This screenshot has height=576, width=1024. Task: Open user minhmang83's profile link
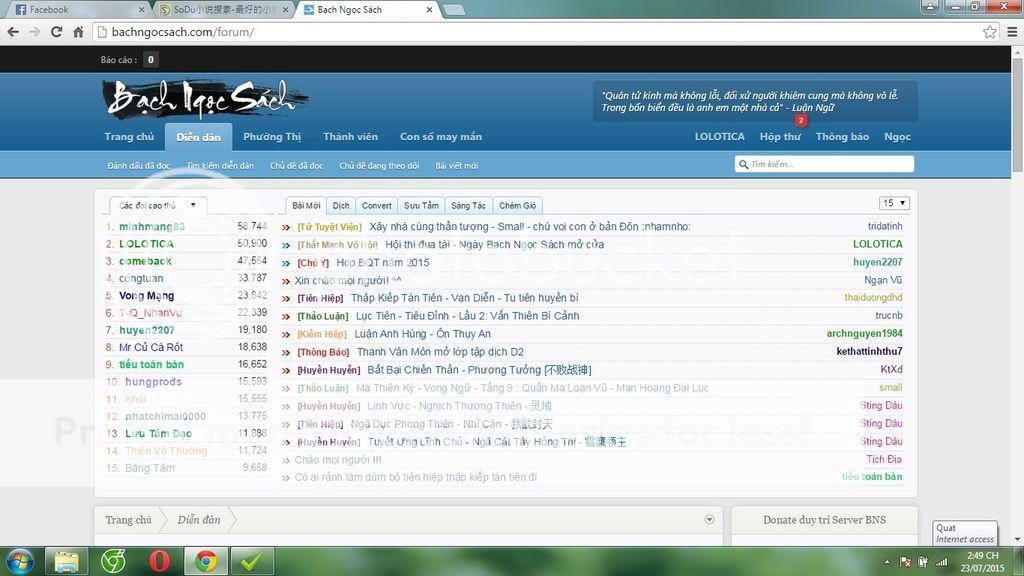[152, 227]
